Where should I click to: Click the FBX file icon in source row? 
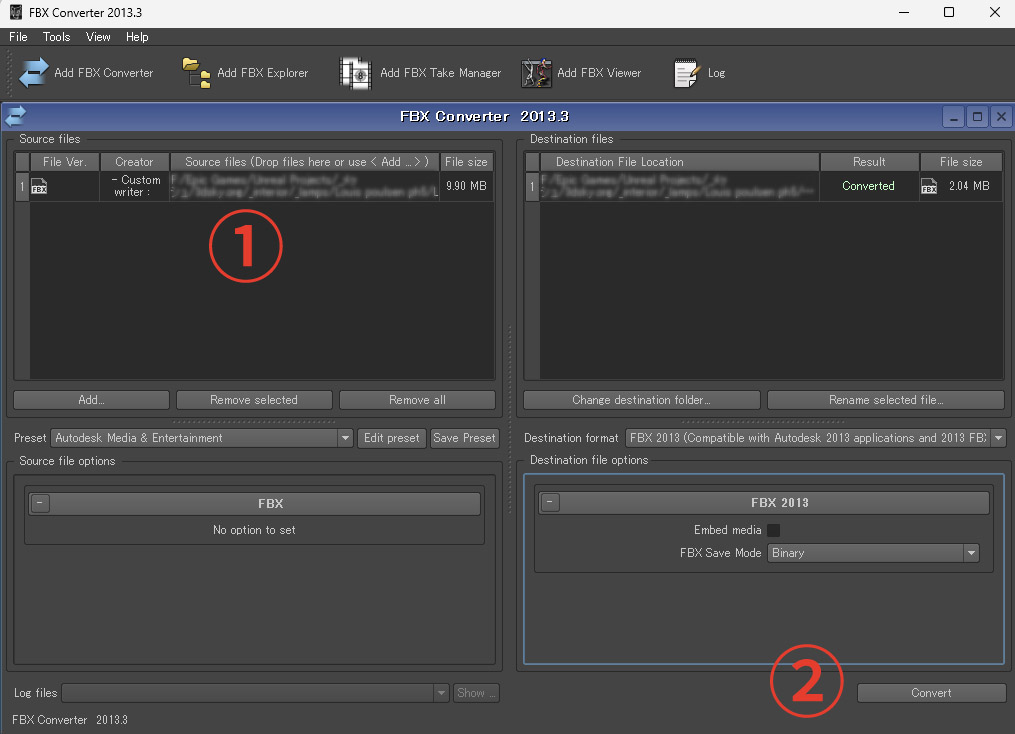click(39, 186)
